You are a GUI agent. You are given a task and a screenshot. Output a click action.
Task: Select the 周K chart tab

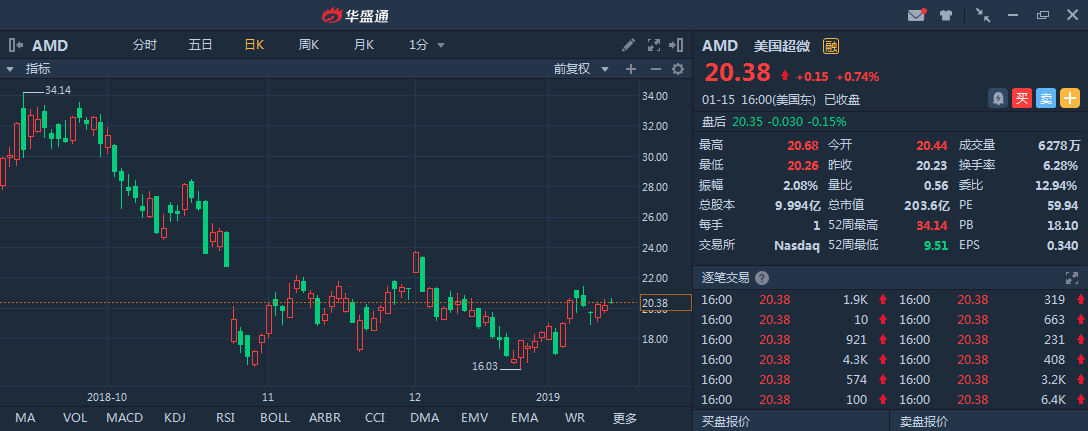(309, 45)
